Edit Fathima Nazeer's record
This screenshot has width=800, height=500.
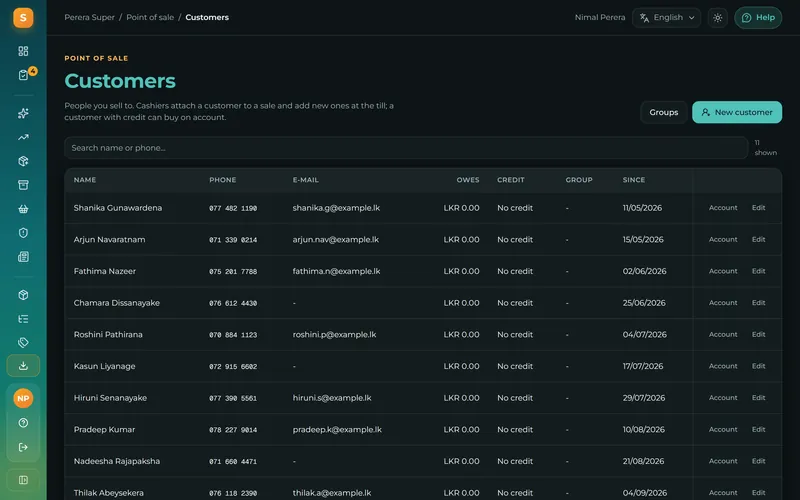[x=759, y=271]
